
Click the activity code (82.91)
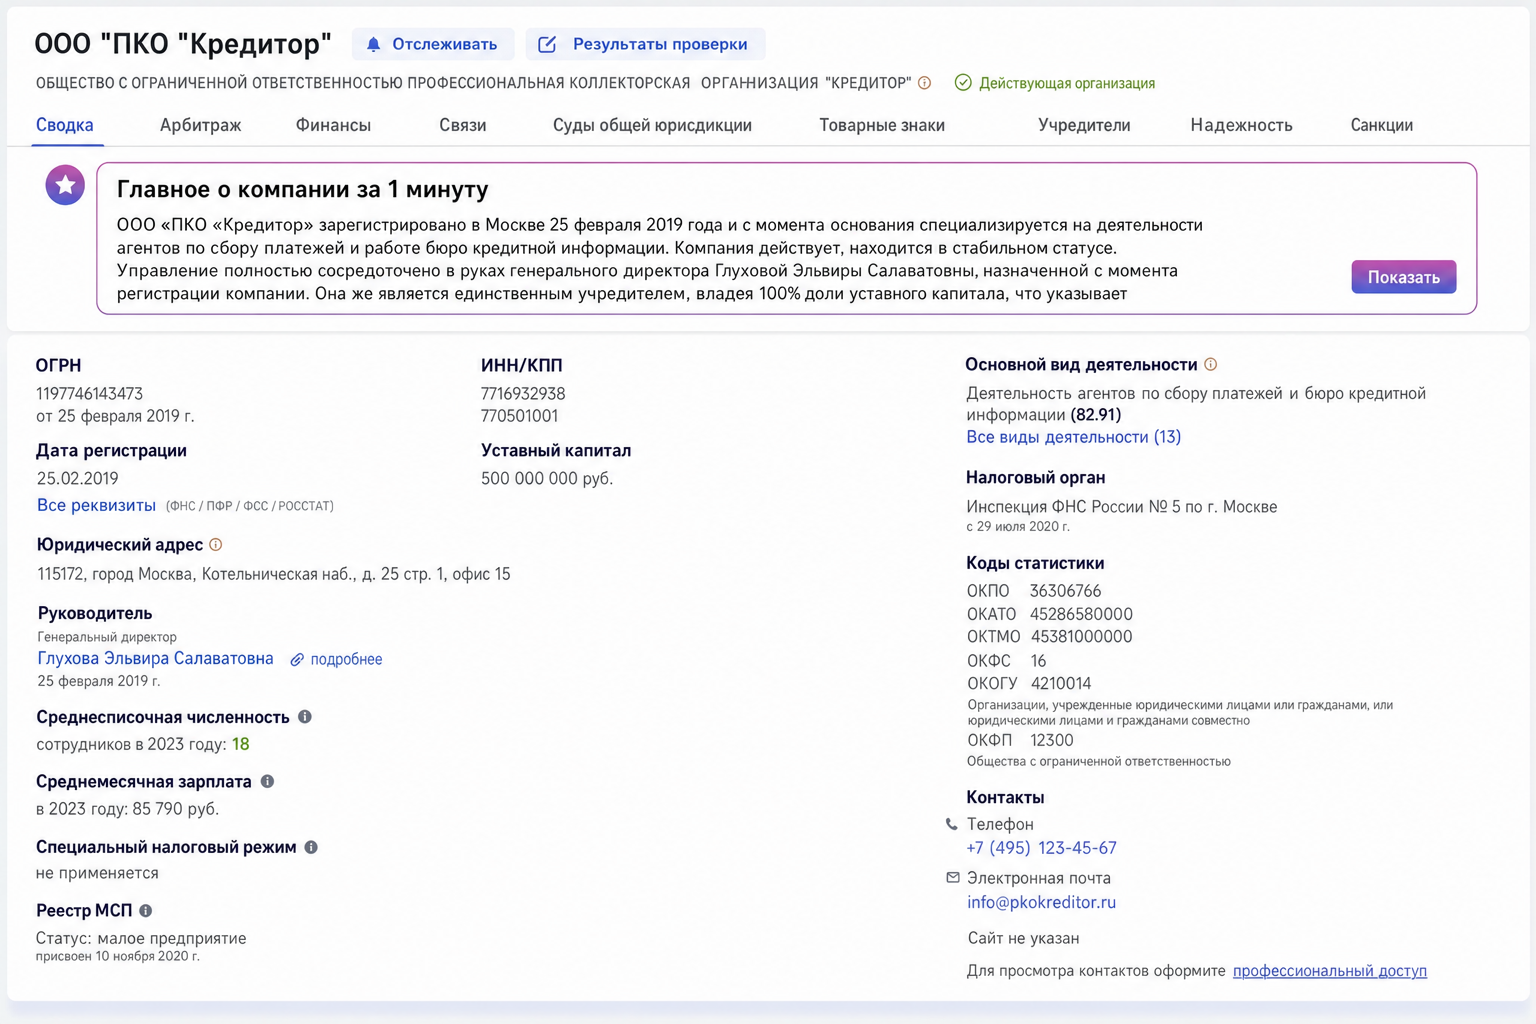[1096, 415]
